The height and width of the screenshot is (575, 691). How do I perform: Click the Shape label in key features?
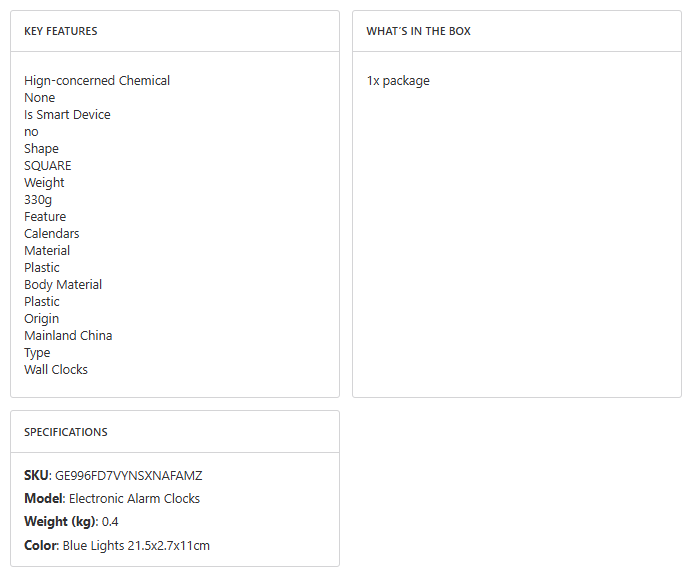tap(42, 149)
